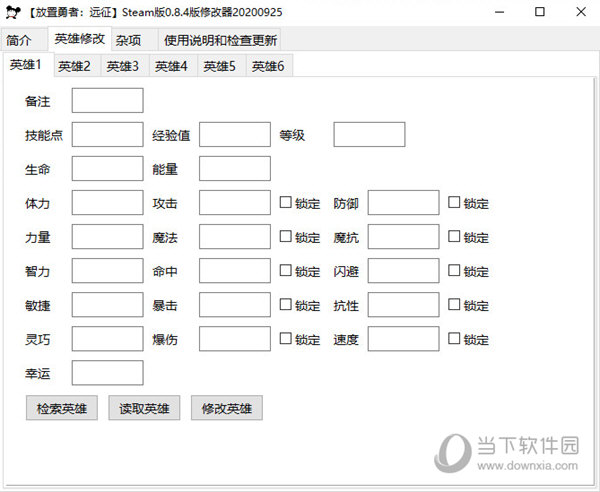Switch to the 英雄4 sub-tab
This screenshot has height=492, width=600.
tap(173, 66)
